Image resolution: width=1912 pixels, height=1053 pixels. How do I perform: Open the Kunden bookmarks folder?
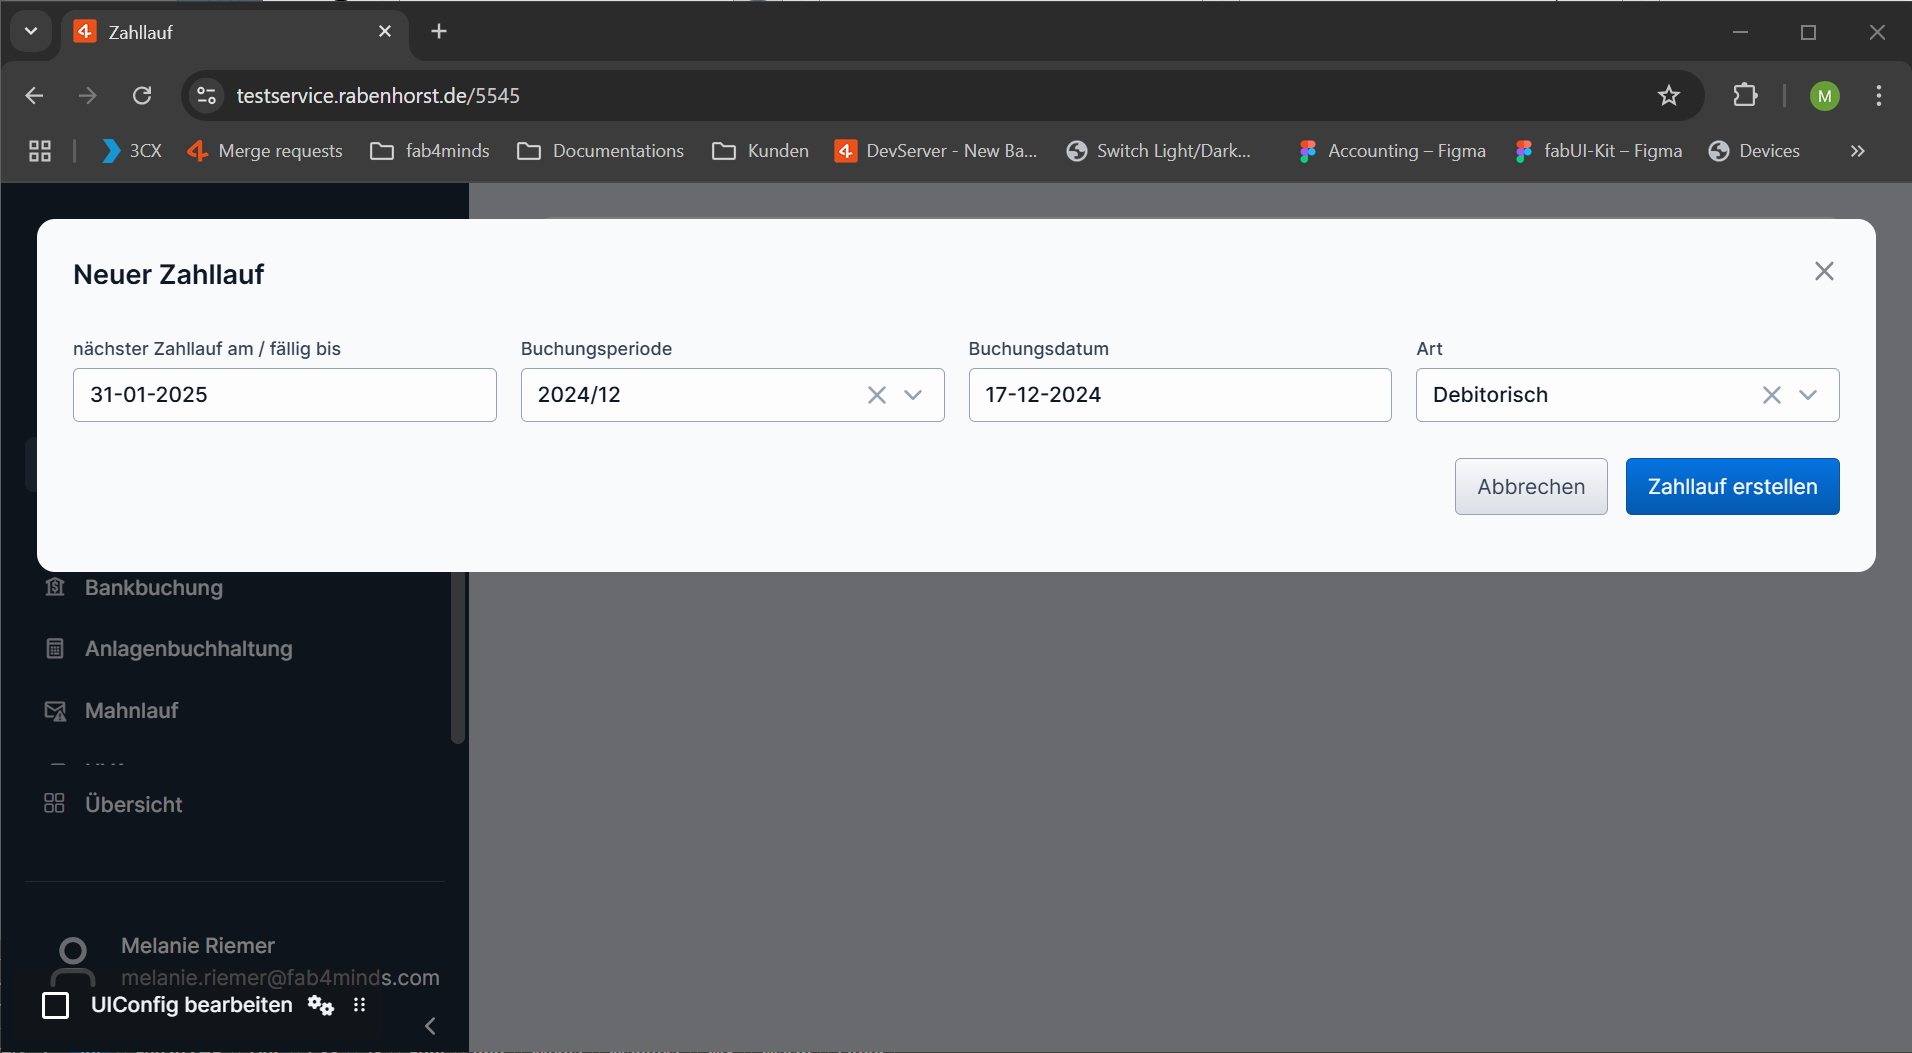click(760, 151)
